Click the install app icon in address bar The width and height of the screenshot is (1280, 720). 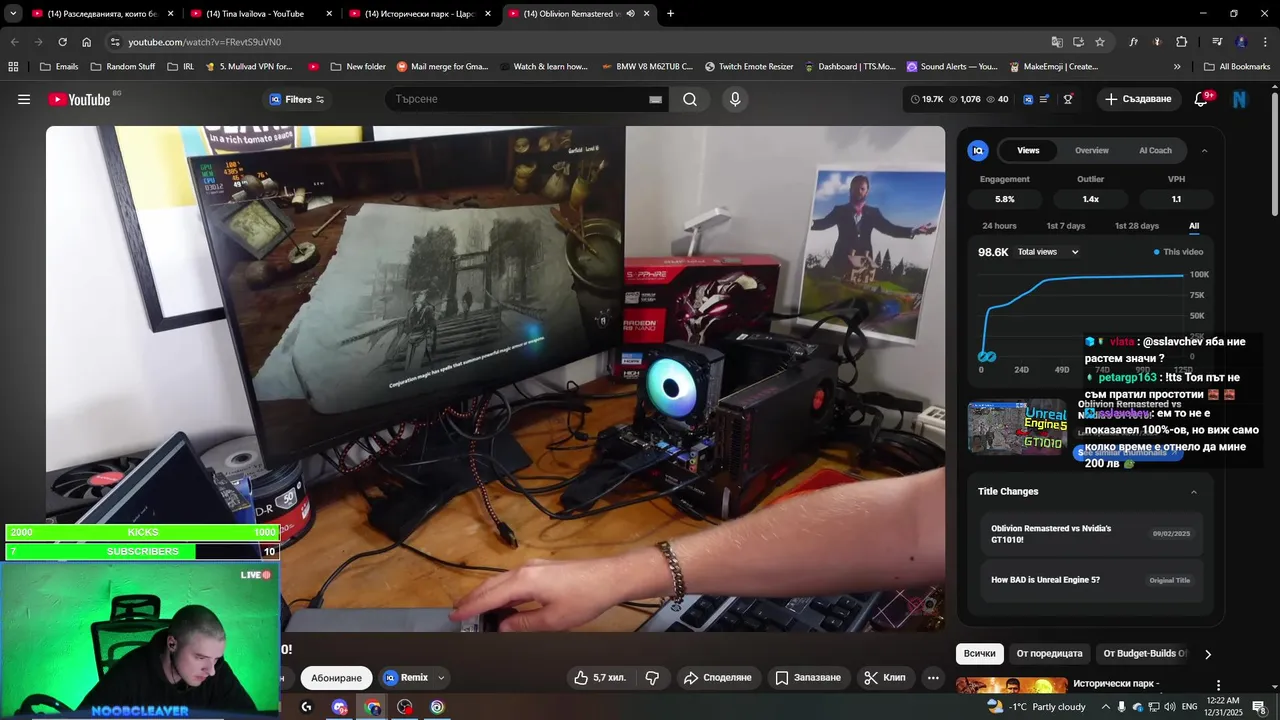tap(1078, 42)
